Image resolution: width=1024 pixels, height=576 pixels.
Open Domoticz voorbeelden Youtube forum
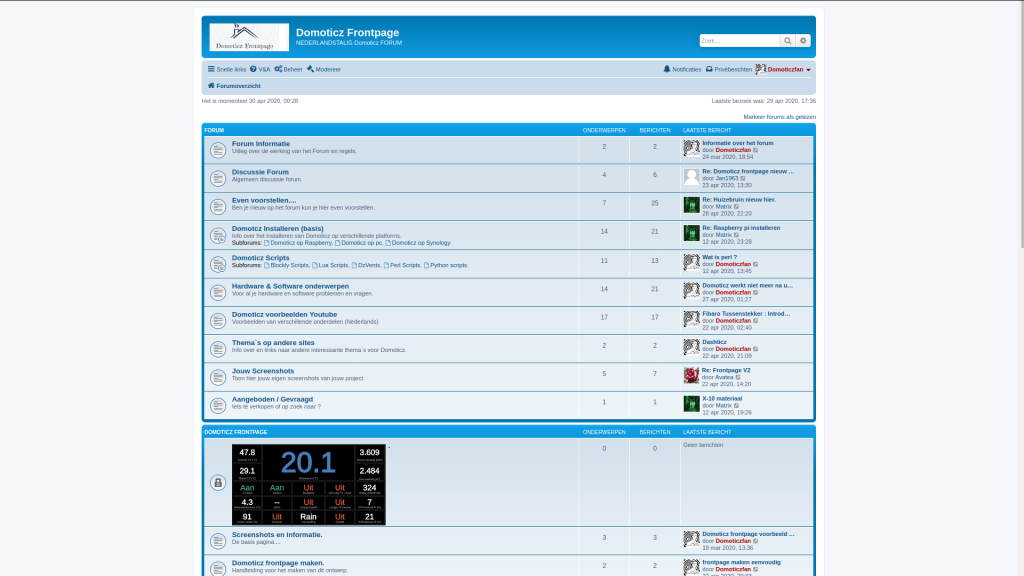click(x=284, y=314)
